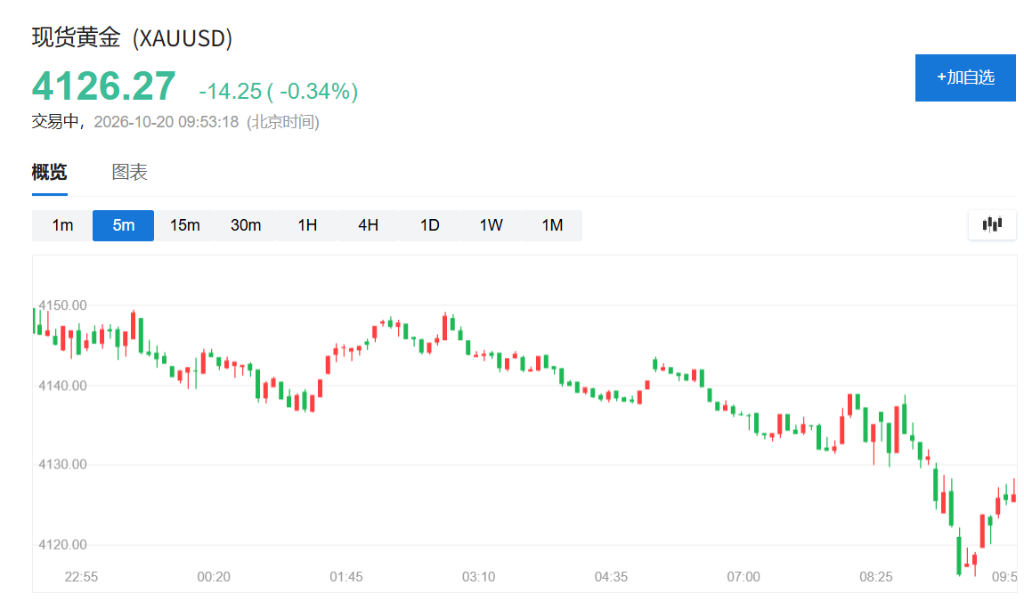Click the 00:20 time axis label
This screenshot has height=601, width=1024.
tap(214, 577)
